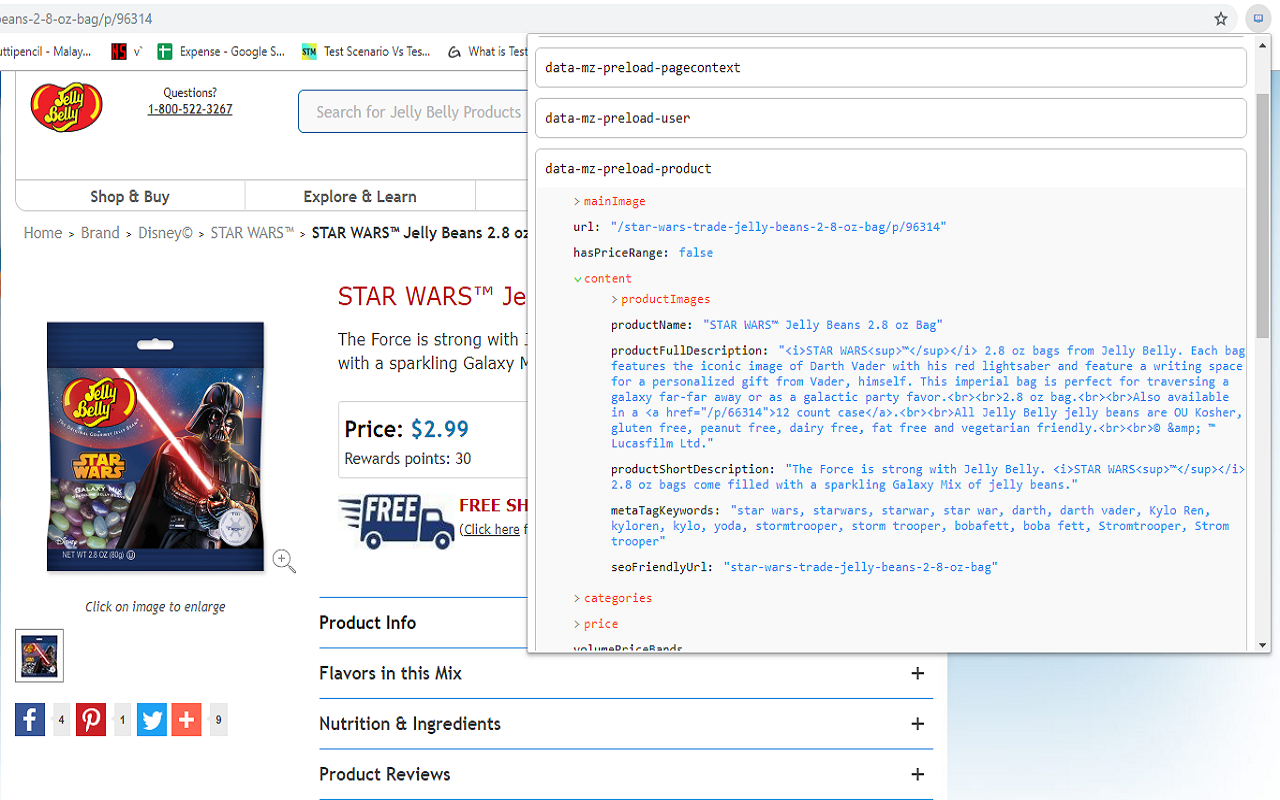
Task: Click the green Expense Google Sheets bookmark icon
Action: pos(164,51)
